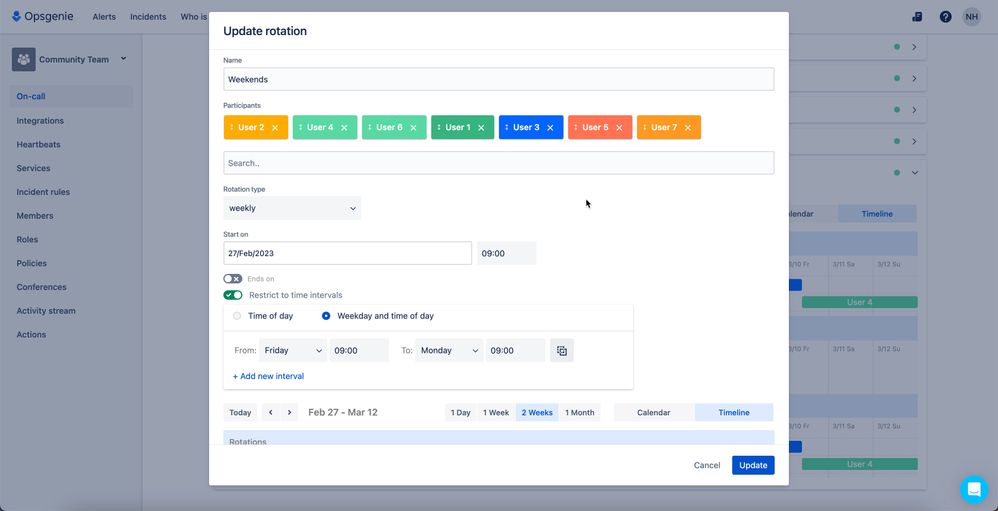Switch to 1 Day view
This screenshot has height=511, width=998.
tap(460, 412)
